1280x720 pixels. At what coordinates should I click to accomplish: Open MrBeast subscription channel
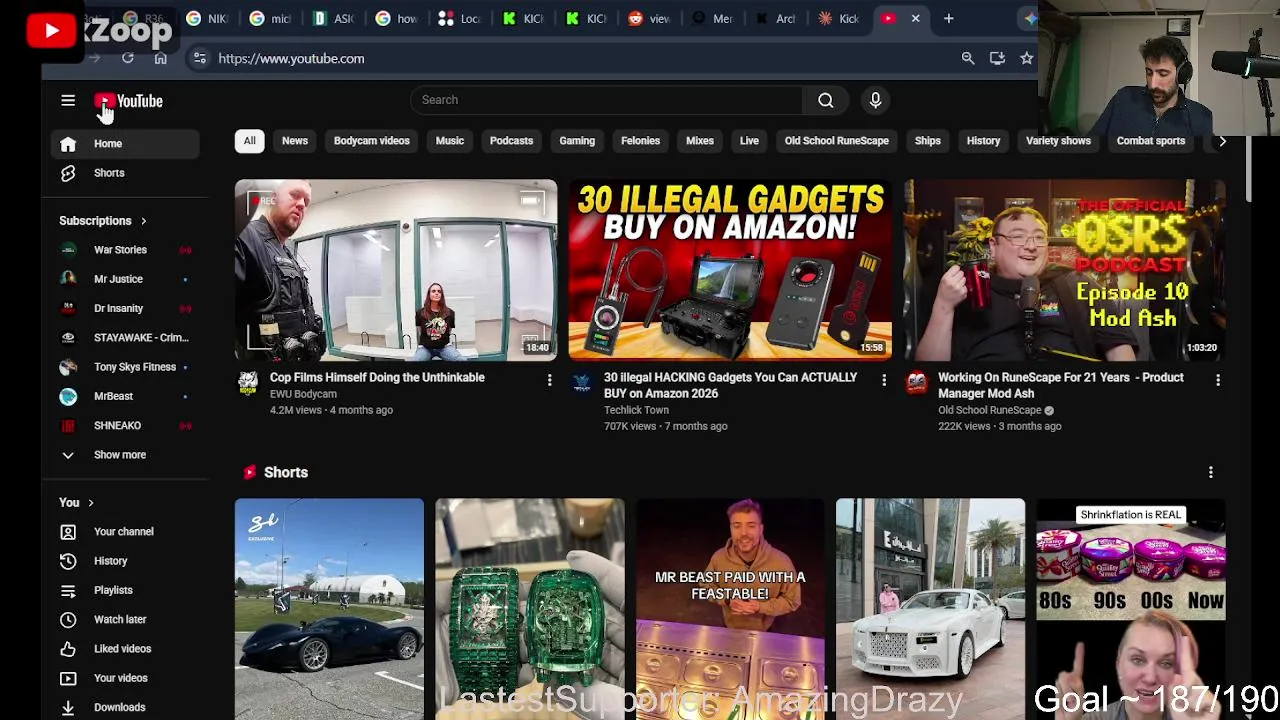pyautogui.click(x=125, y=396)
